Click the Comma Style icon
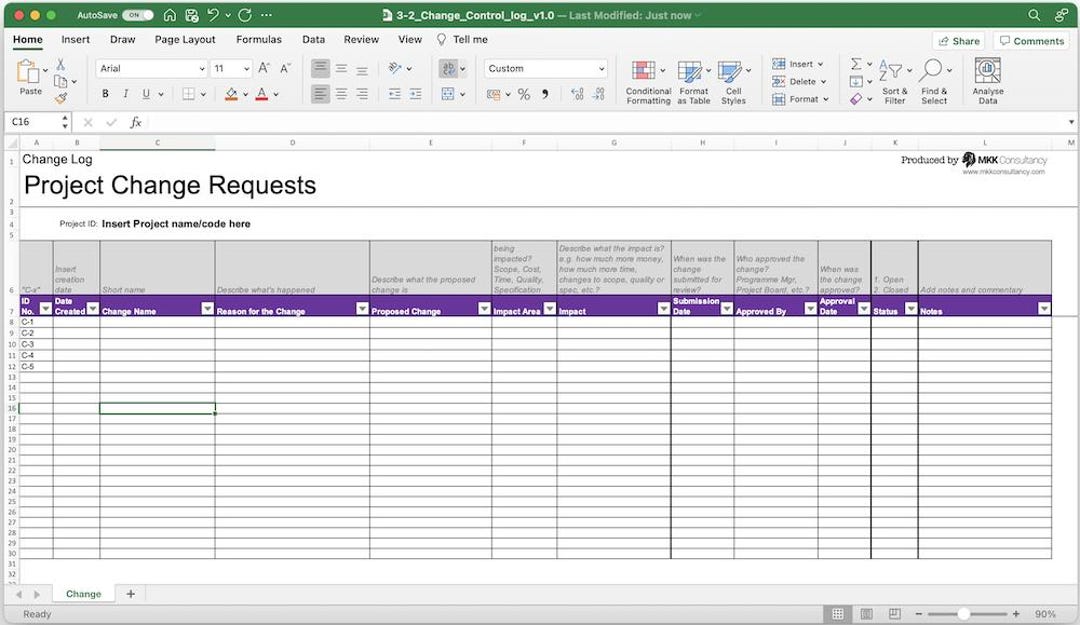The width and height of the screenshot is (1080, 625). pos(545,94)
